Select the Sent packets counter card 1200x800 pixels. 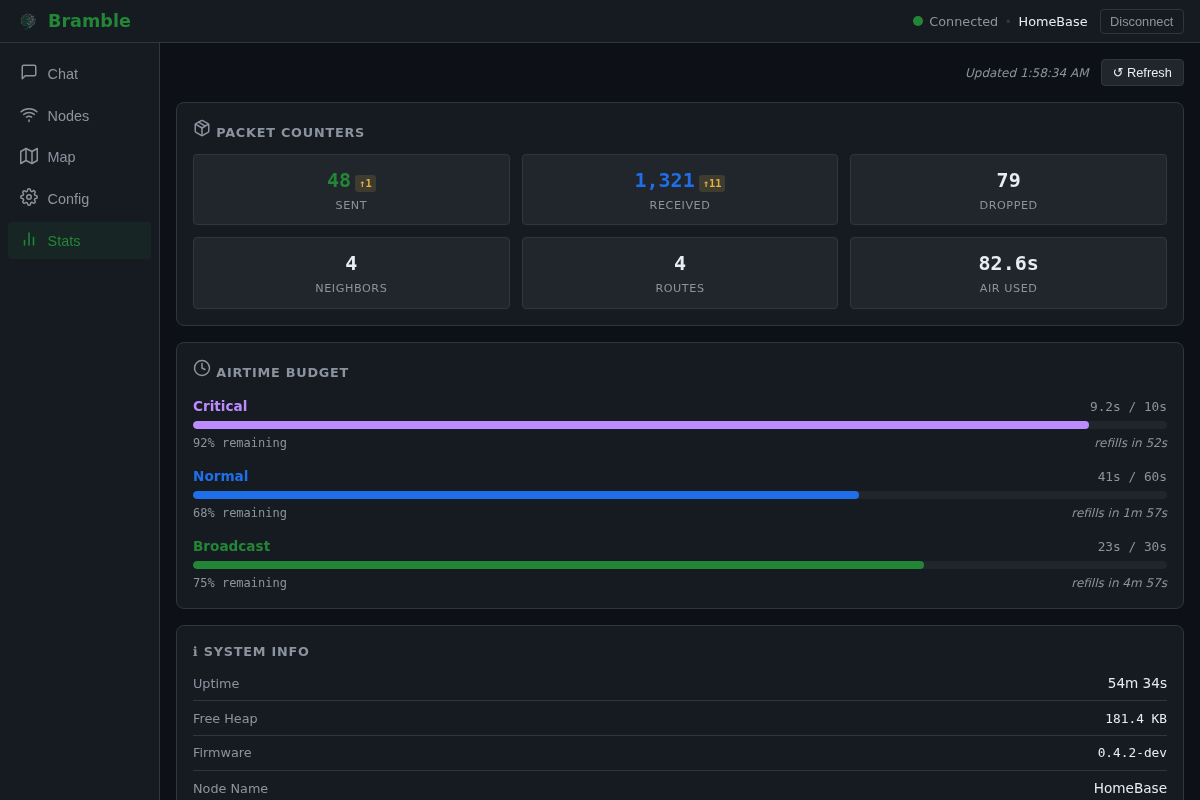click(x=351, y=189)
